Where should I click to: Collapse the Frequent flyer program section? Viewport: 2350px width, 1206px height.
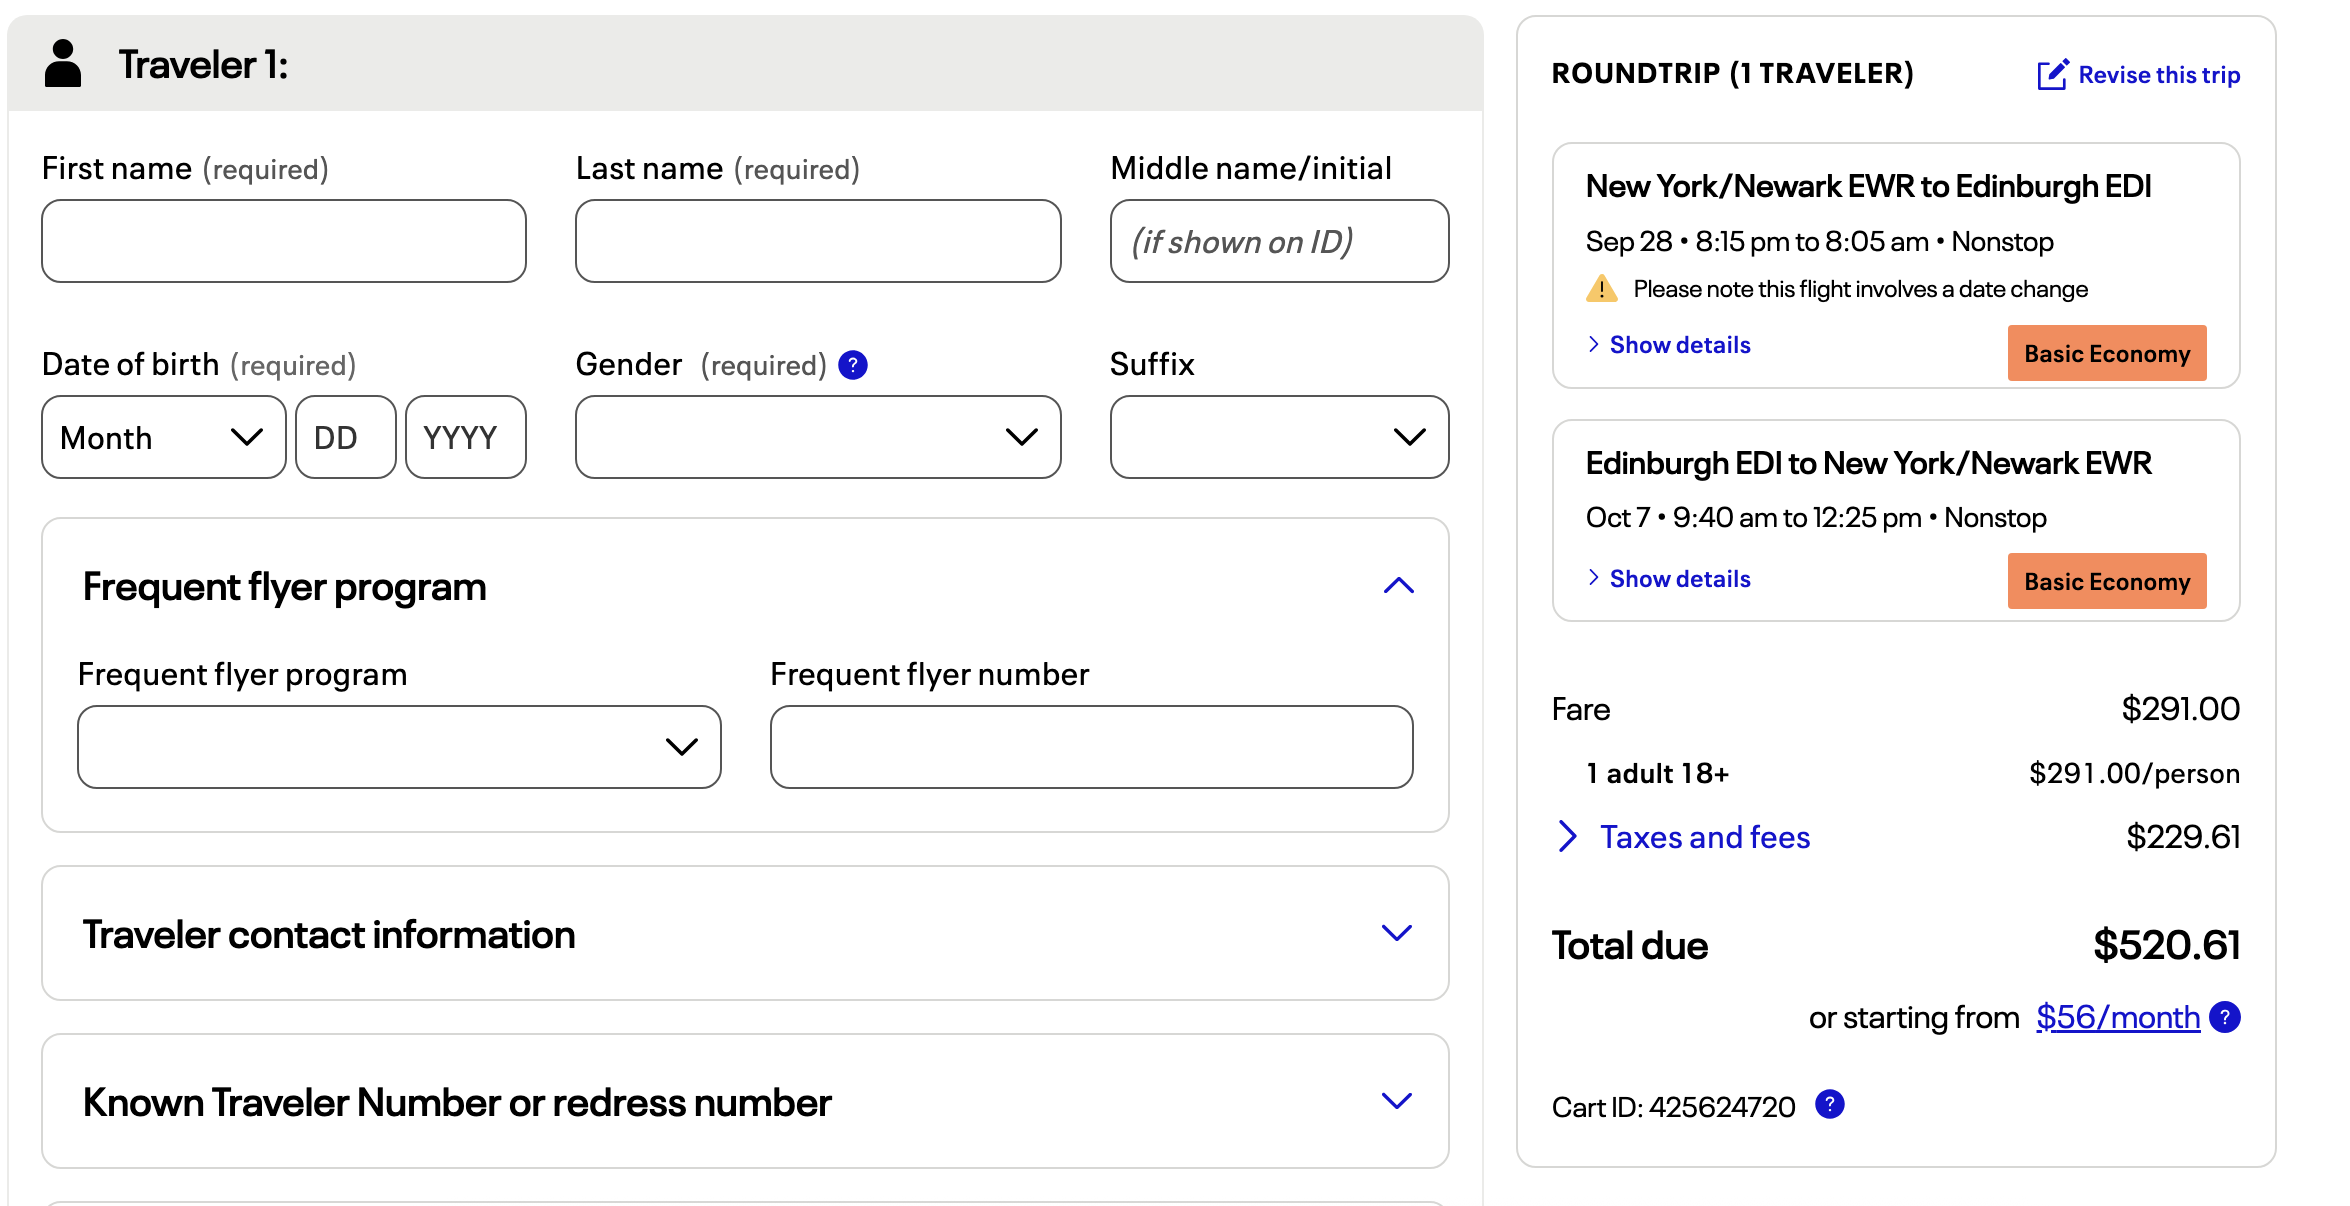(1398, 586)
